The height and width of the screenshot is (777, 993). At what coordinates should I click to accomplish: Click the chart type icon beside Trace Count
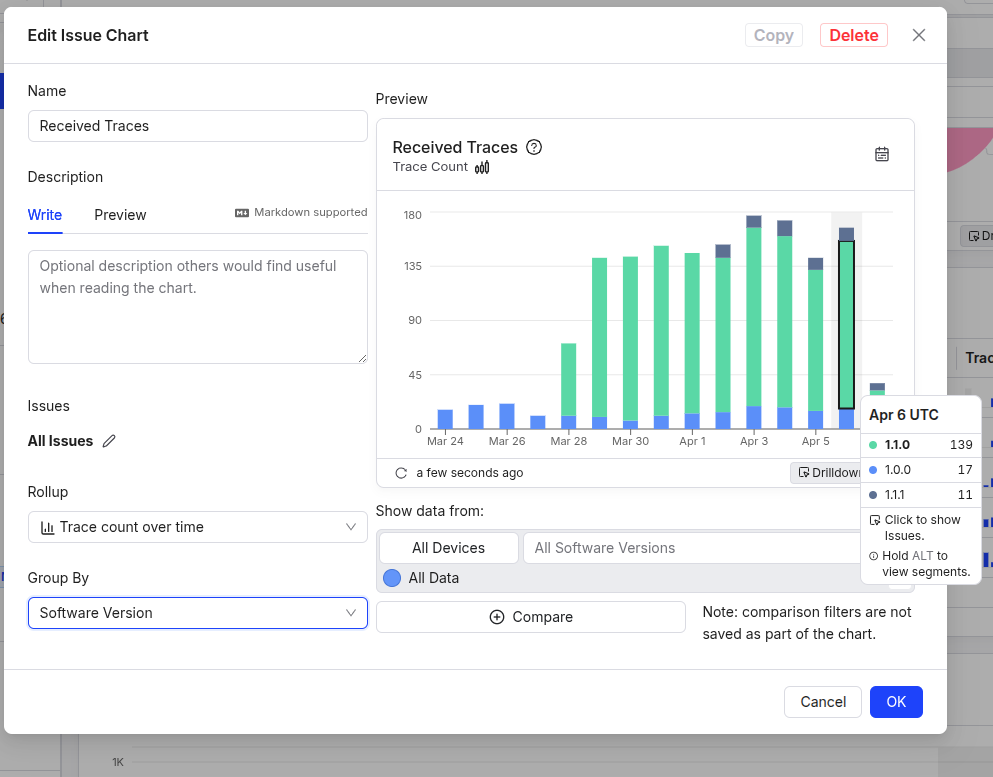coord(482,167)
